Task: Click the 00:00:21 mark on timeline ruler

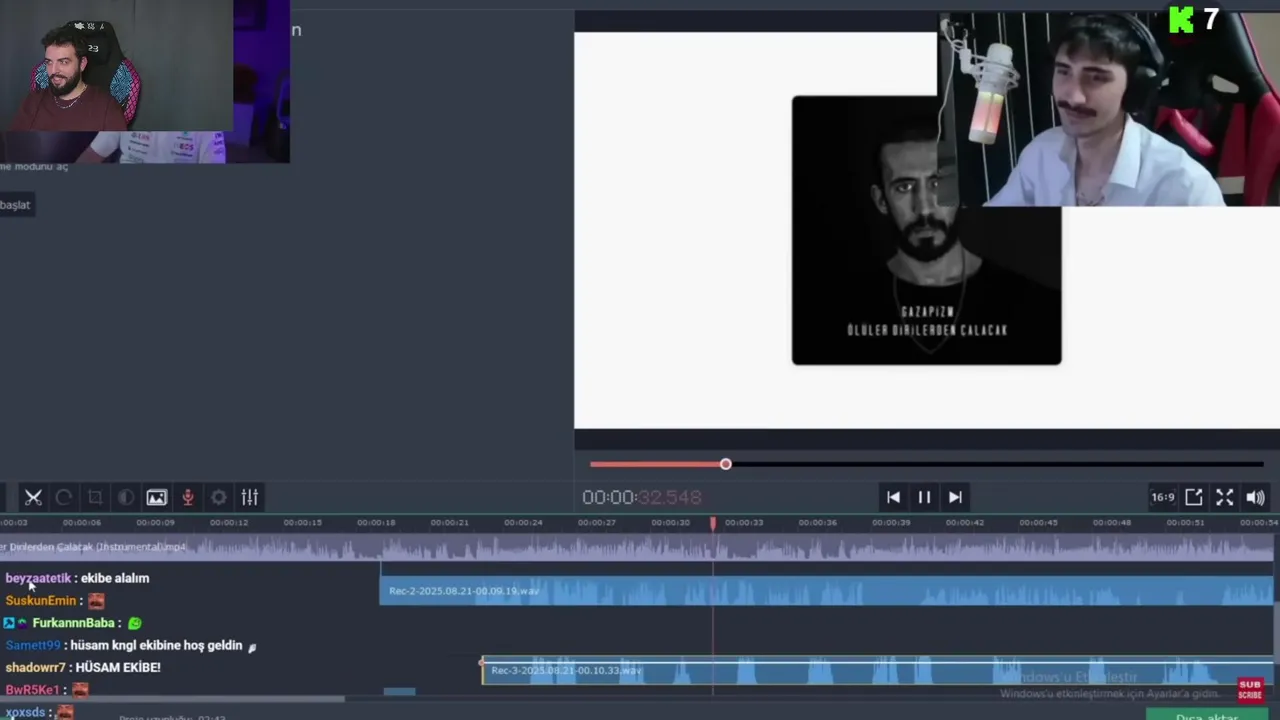Action: click(449, 523)
